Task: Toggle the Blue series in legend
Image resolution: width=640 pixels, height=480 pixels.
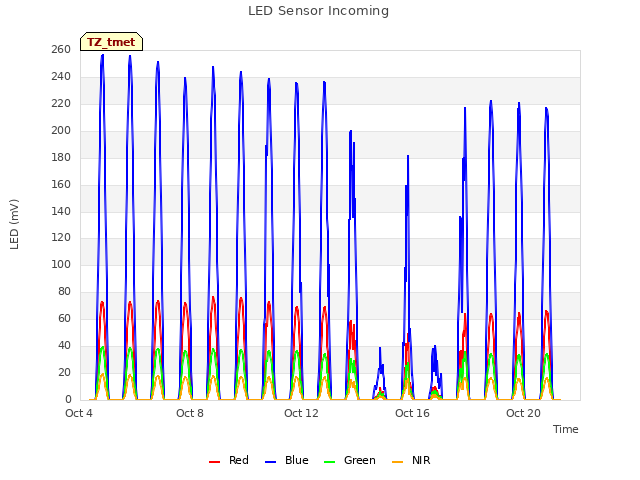Action: 287,460
